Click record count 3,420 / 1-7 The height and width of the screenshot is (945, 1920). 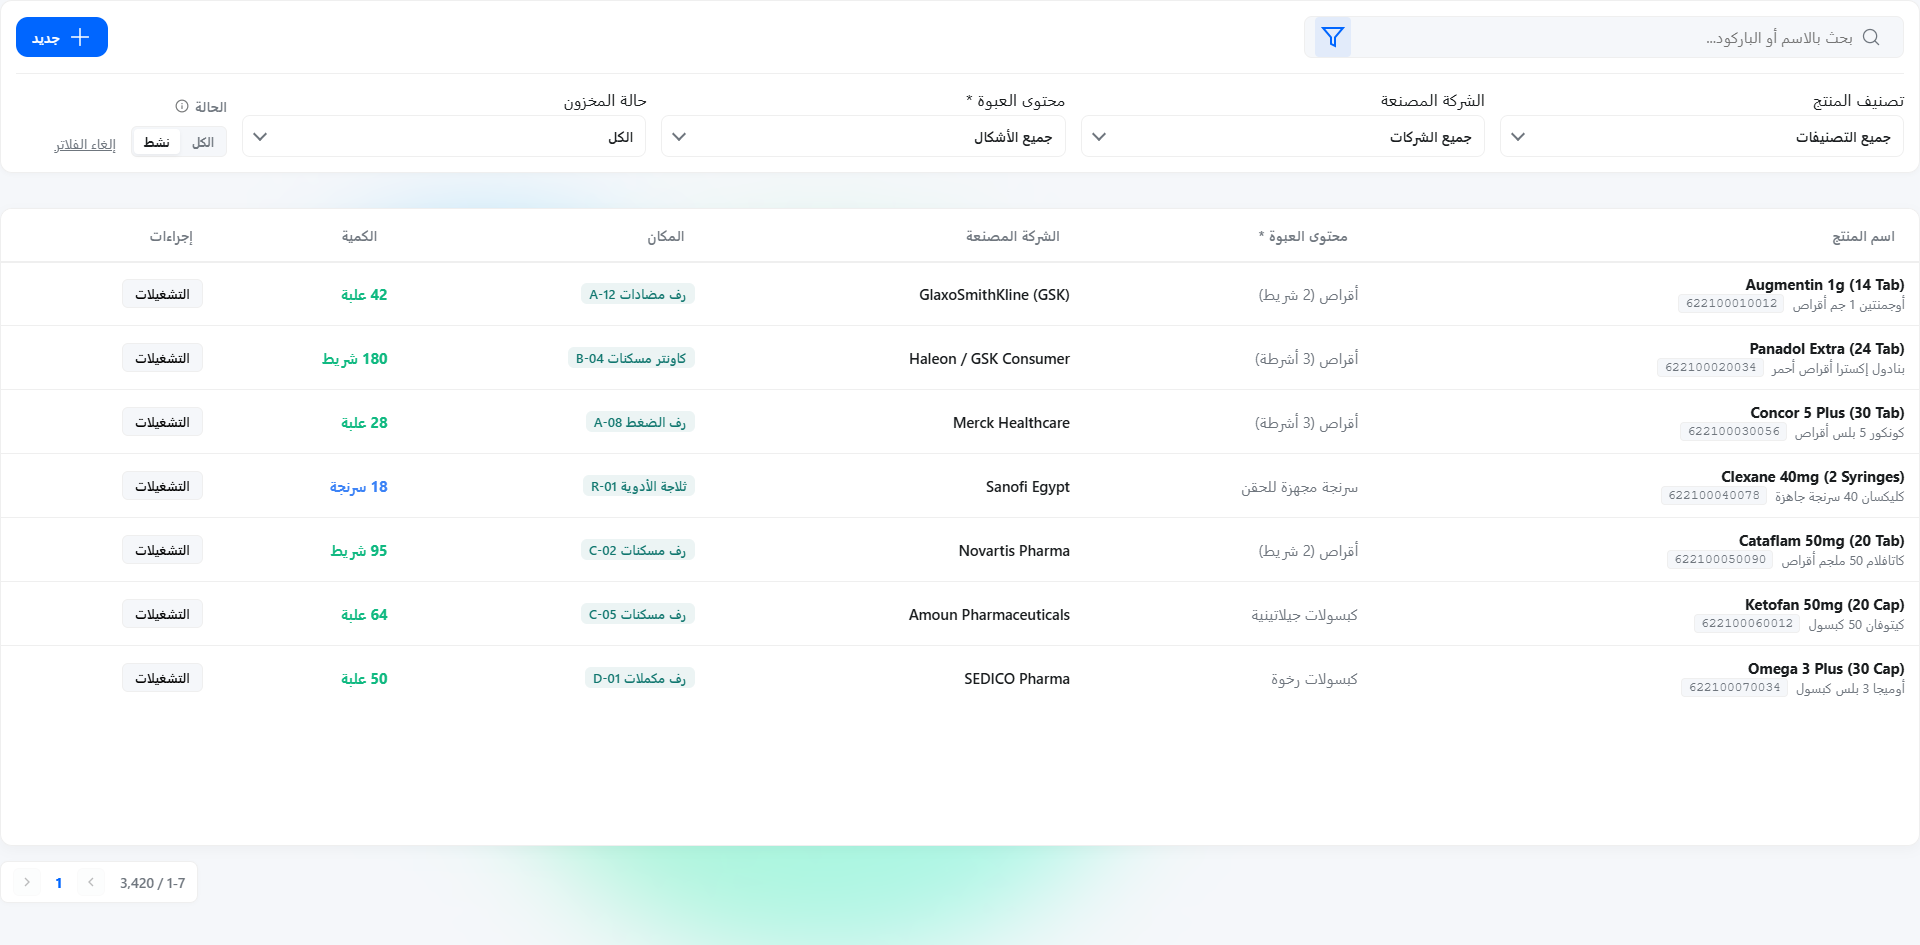[x=152, y=882]
